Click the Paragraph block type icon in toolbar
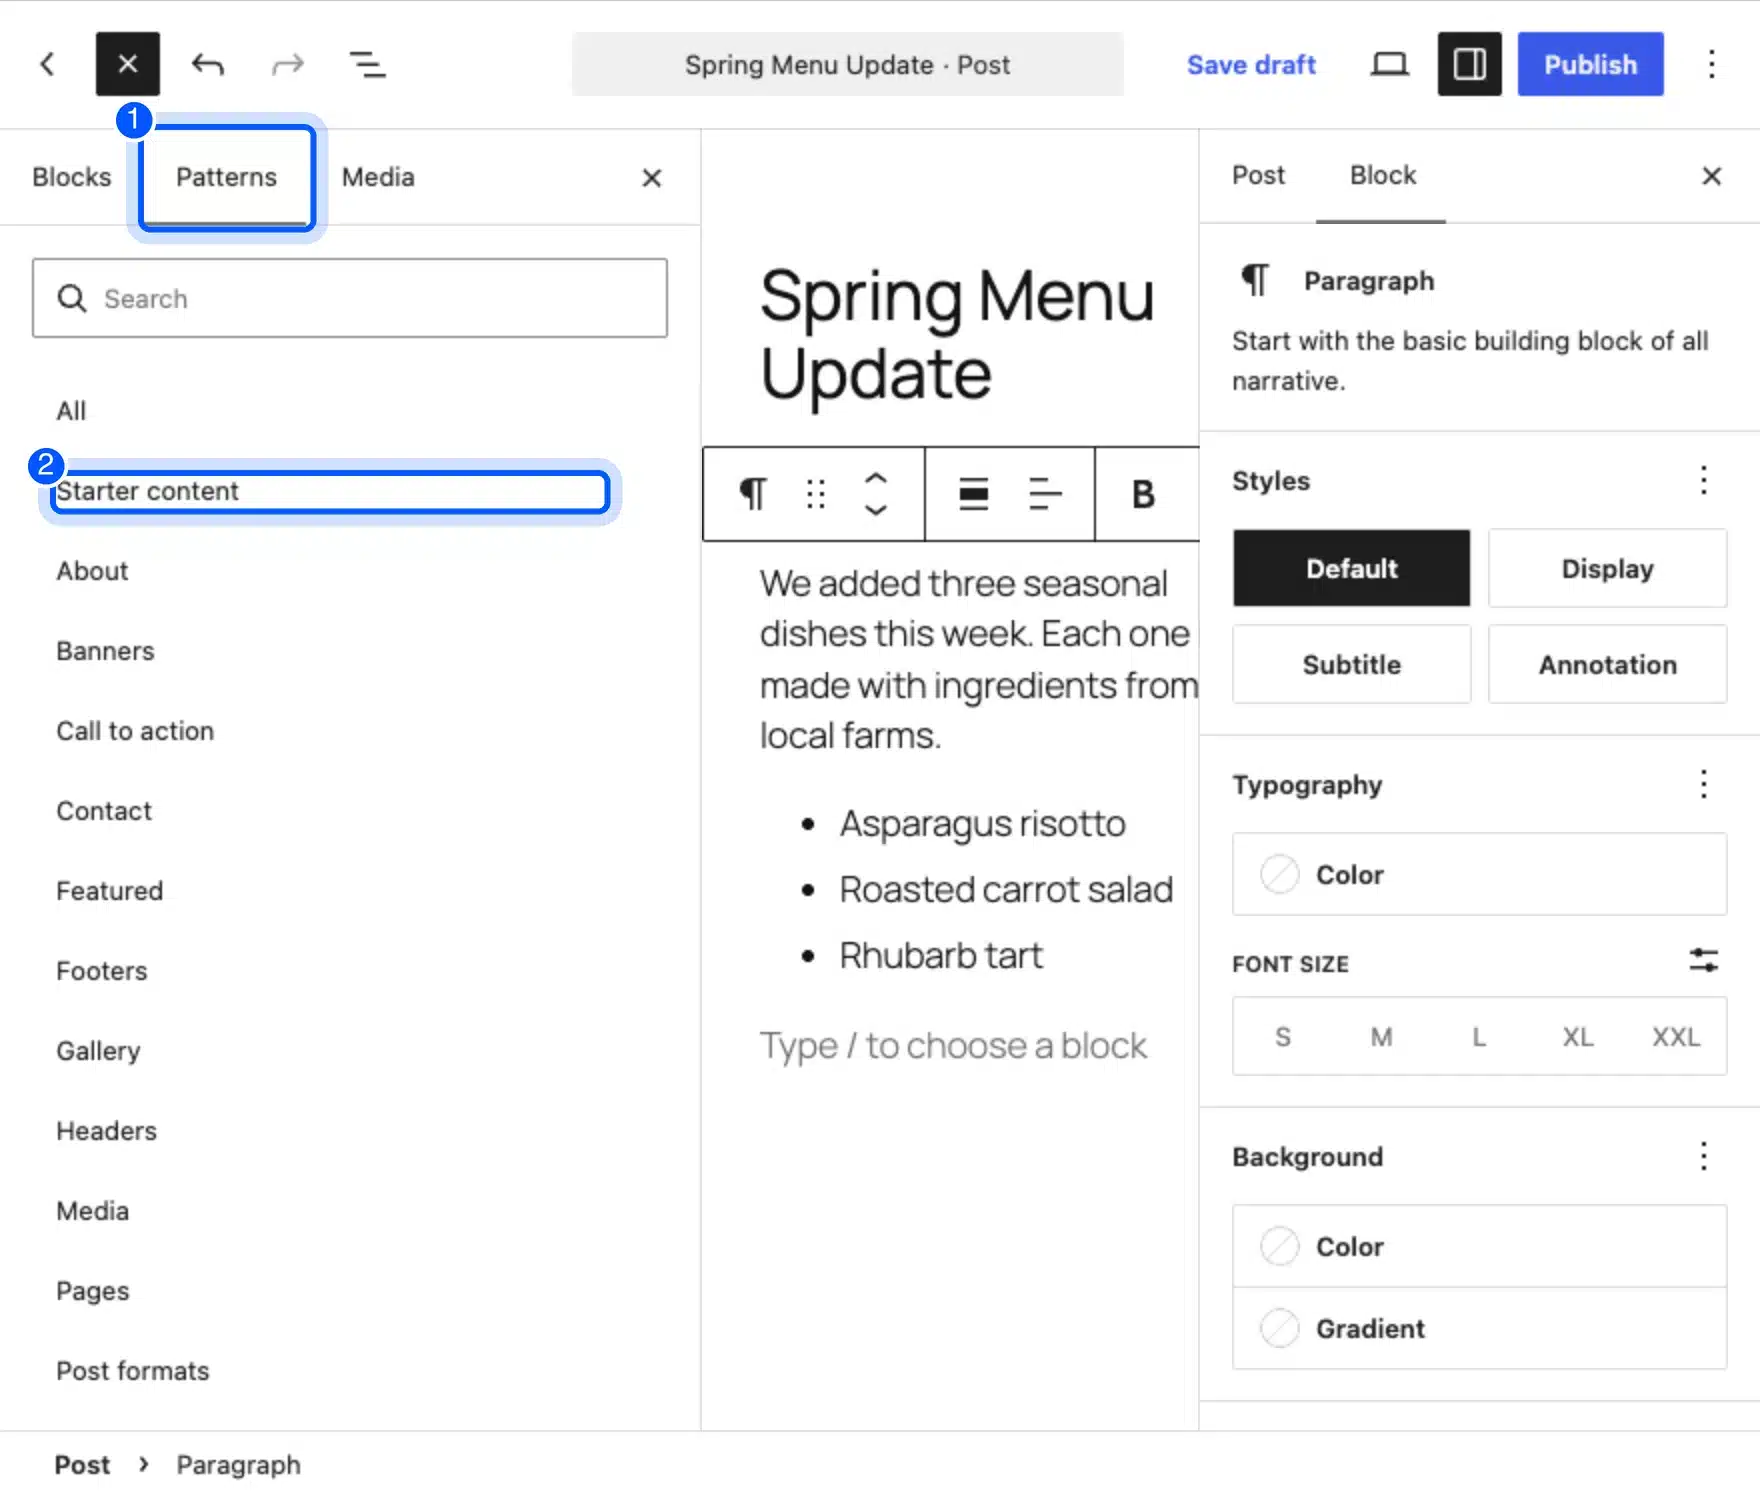1760x1496 pixels. point(752,494)
